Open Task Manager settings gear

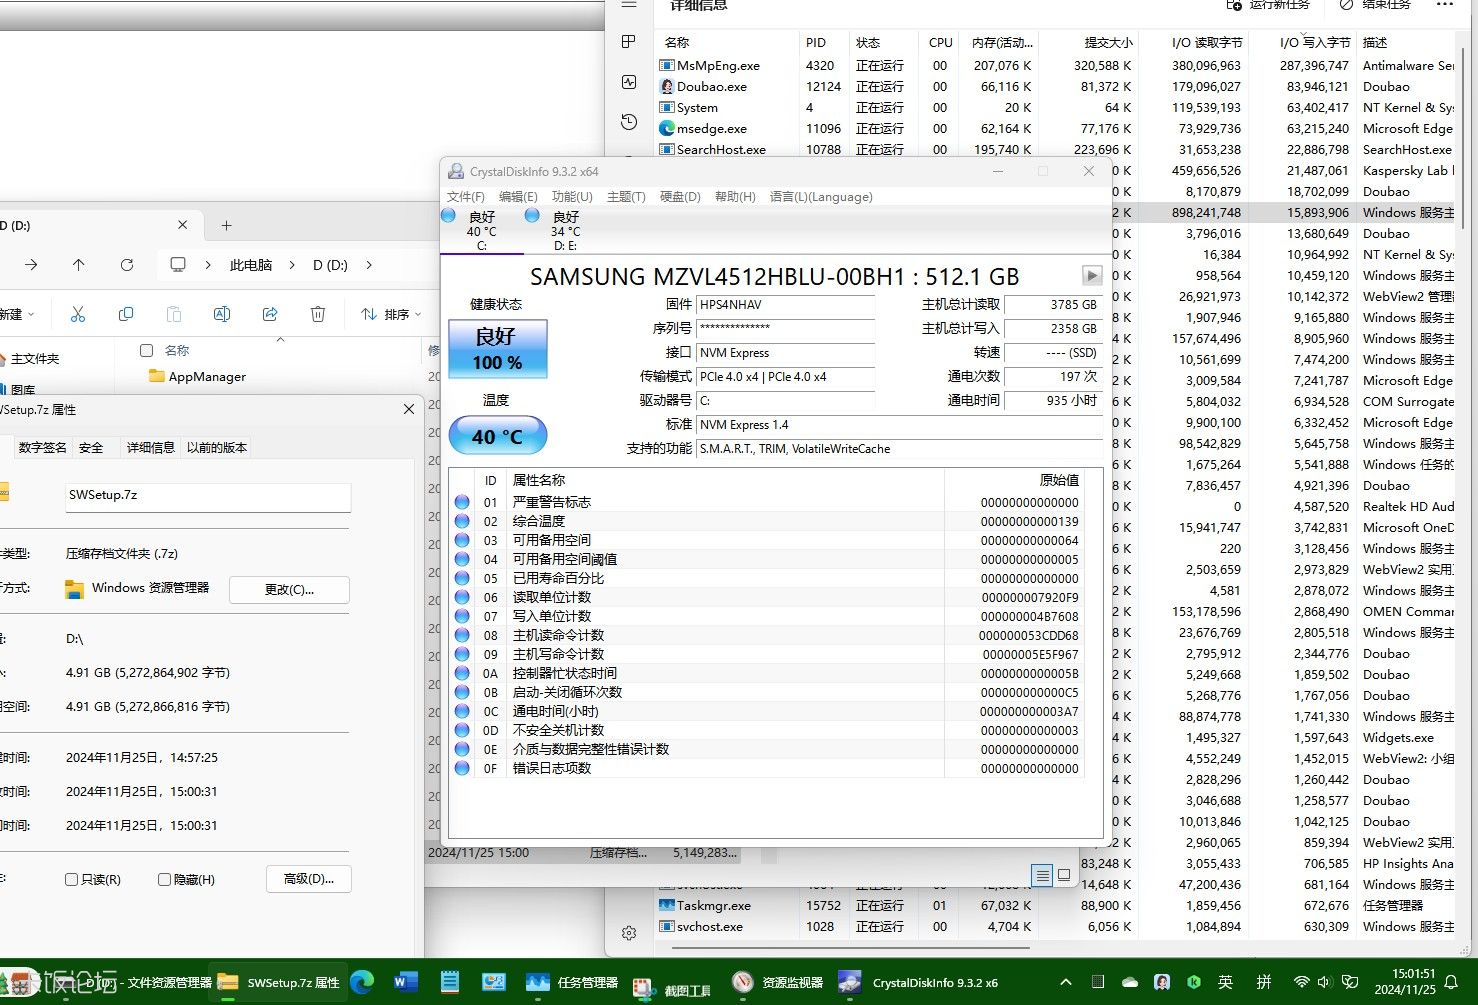[629, 933]
